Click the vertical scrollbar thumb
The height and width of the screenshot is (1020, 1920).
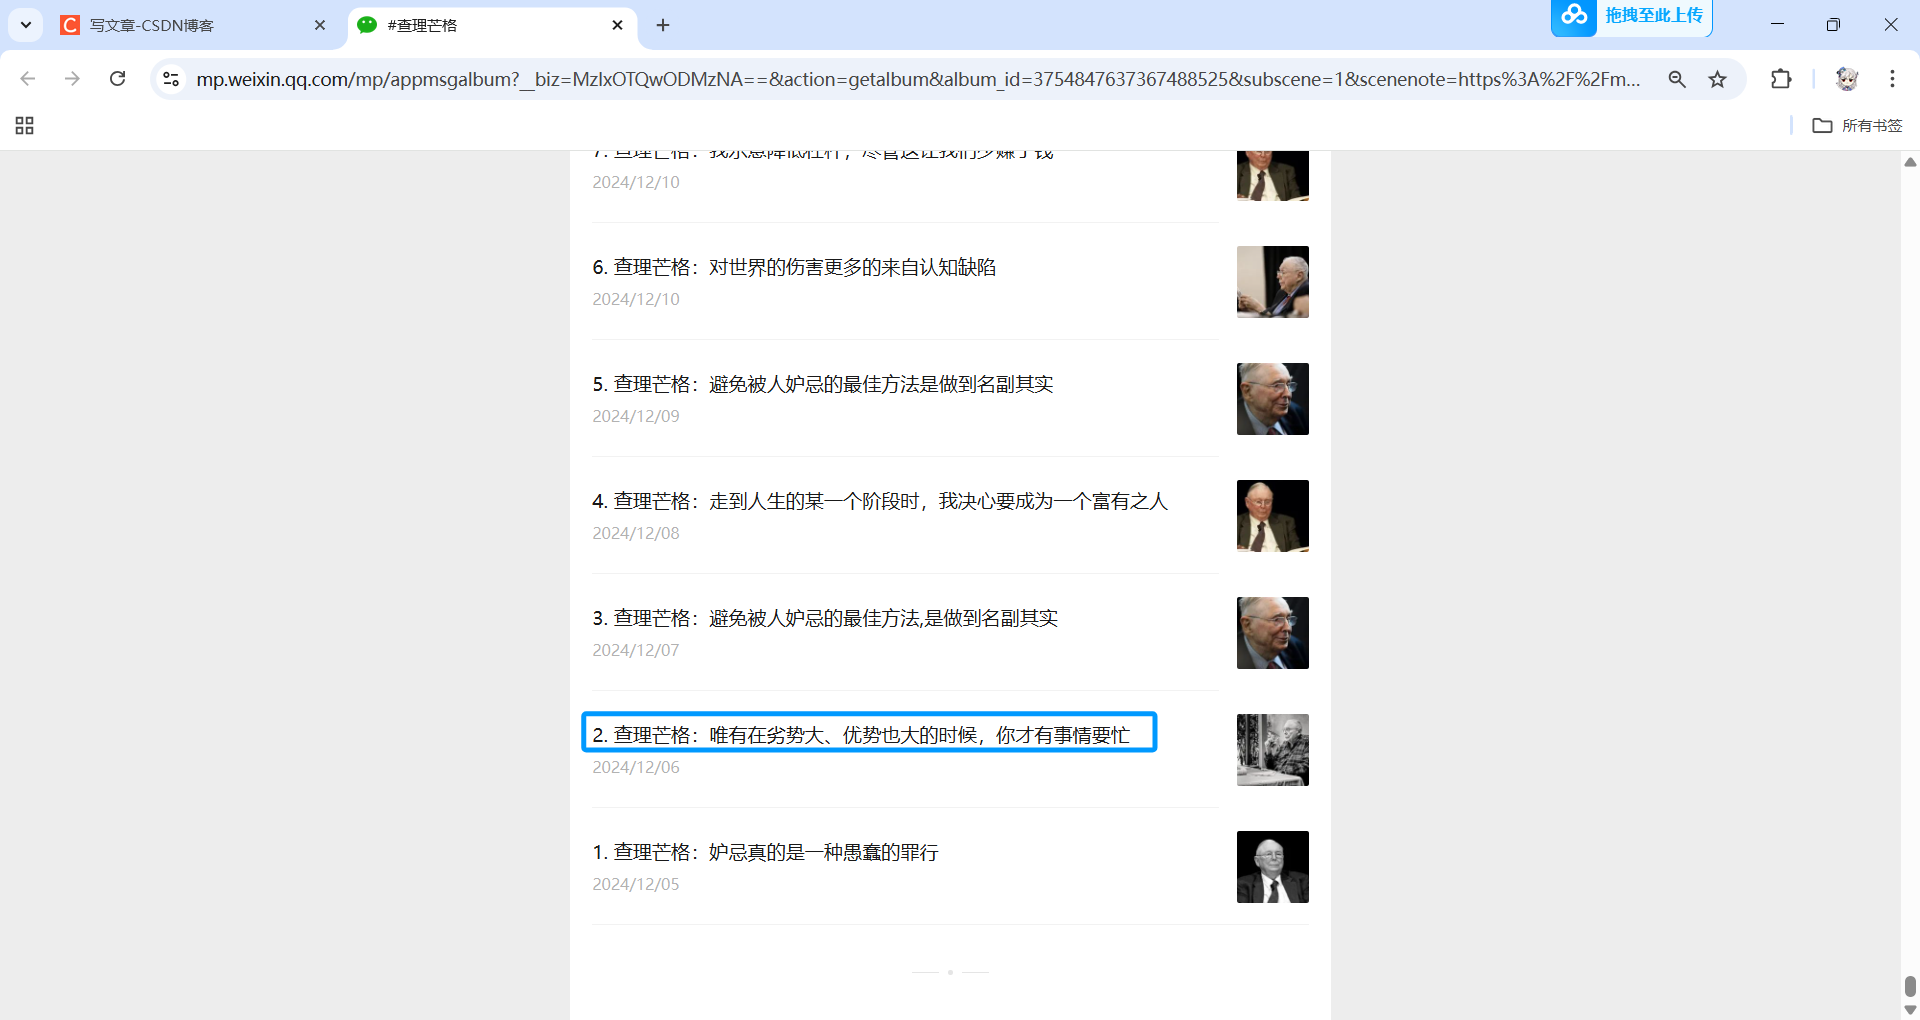point(1910,986)
